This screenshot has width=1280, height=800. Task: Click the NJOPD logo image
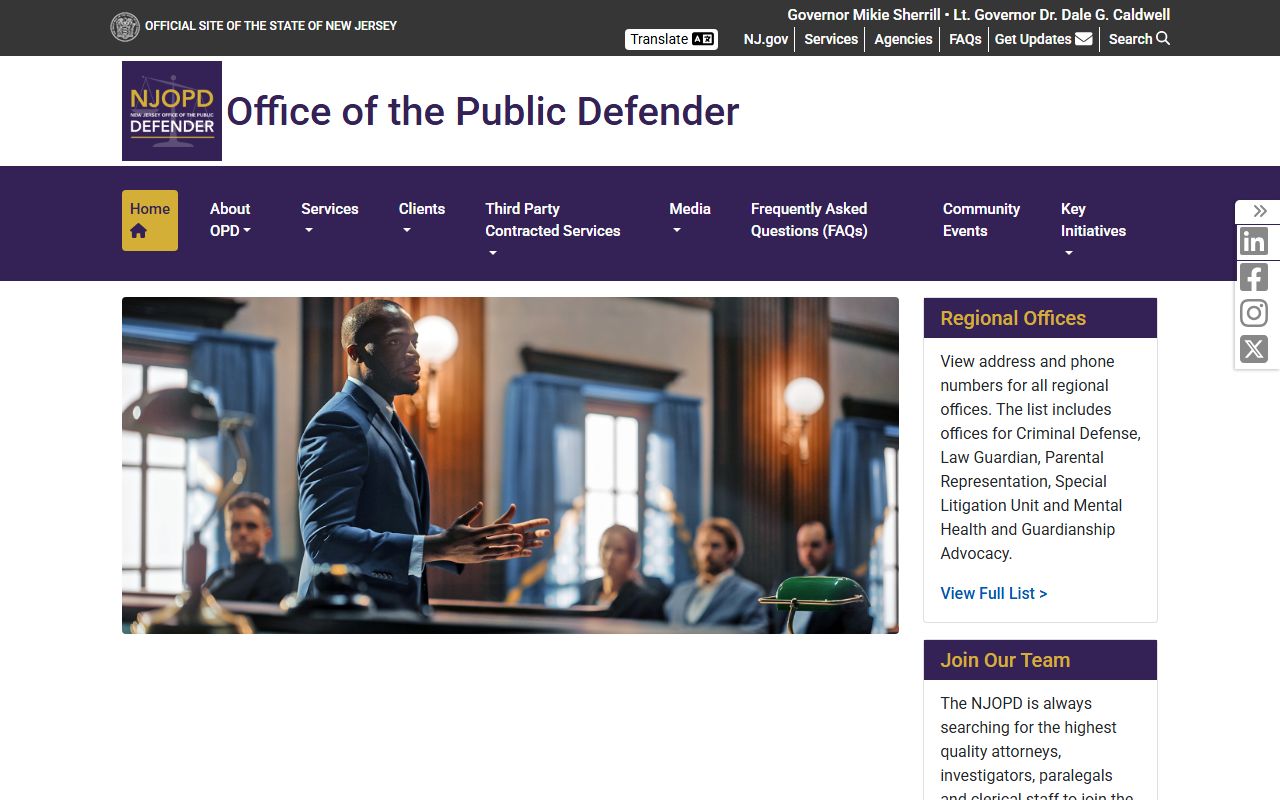click(172, 111)
